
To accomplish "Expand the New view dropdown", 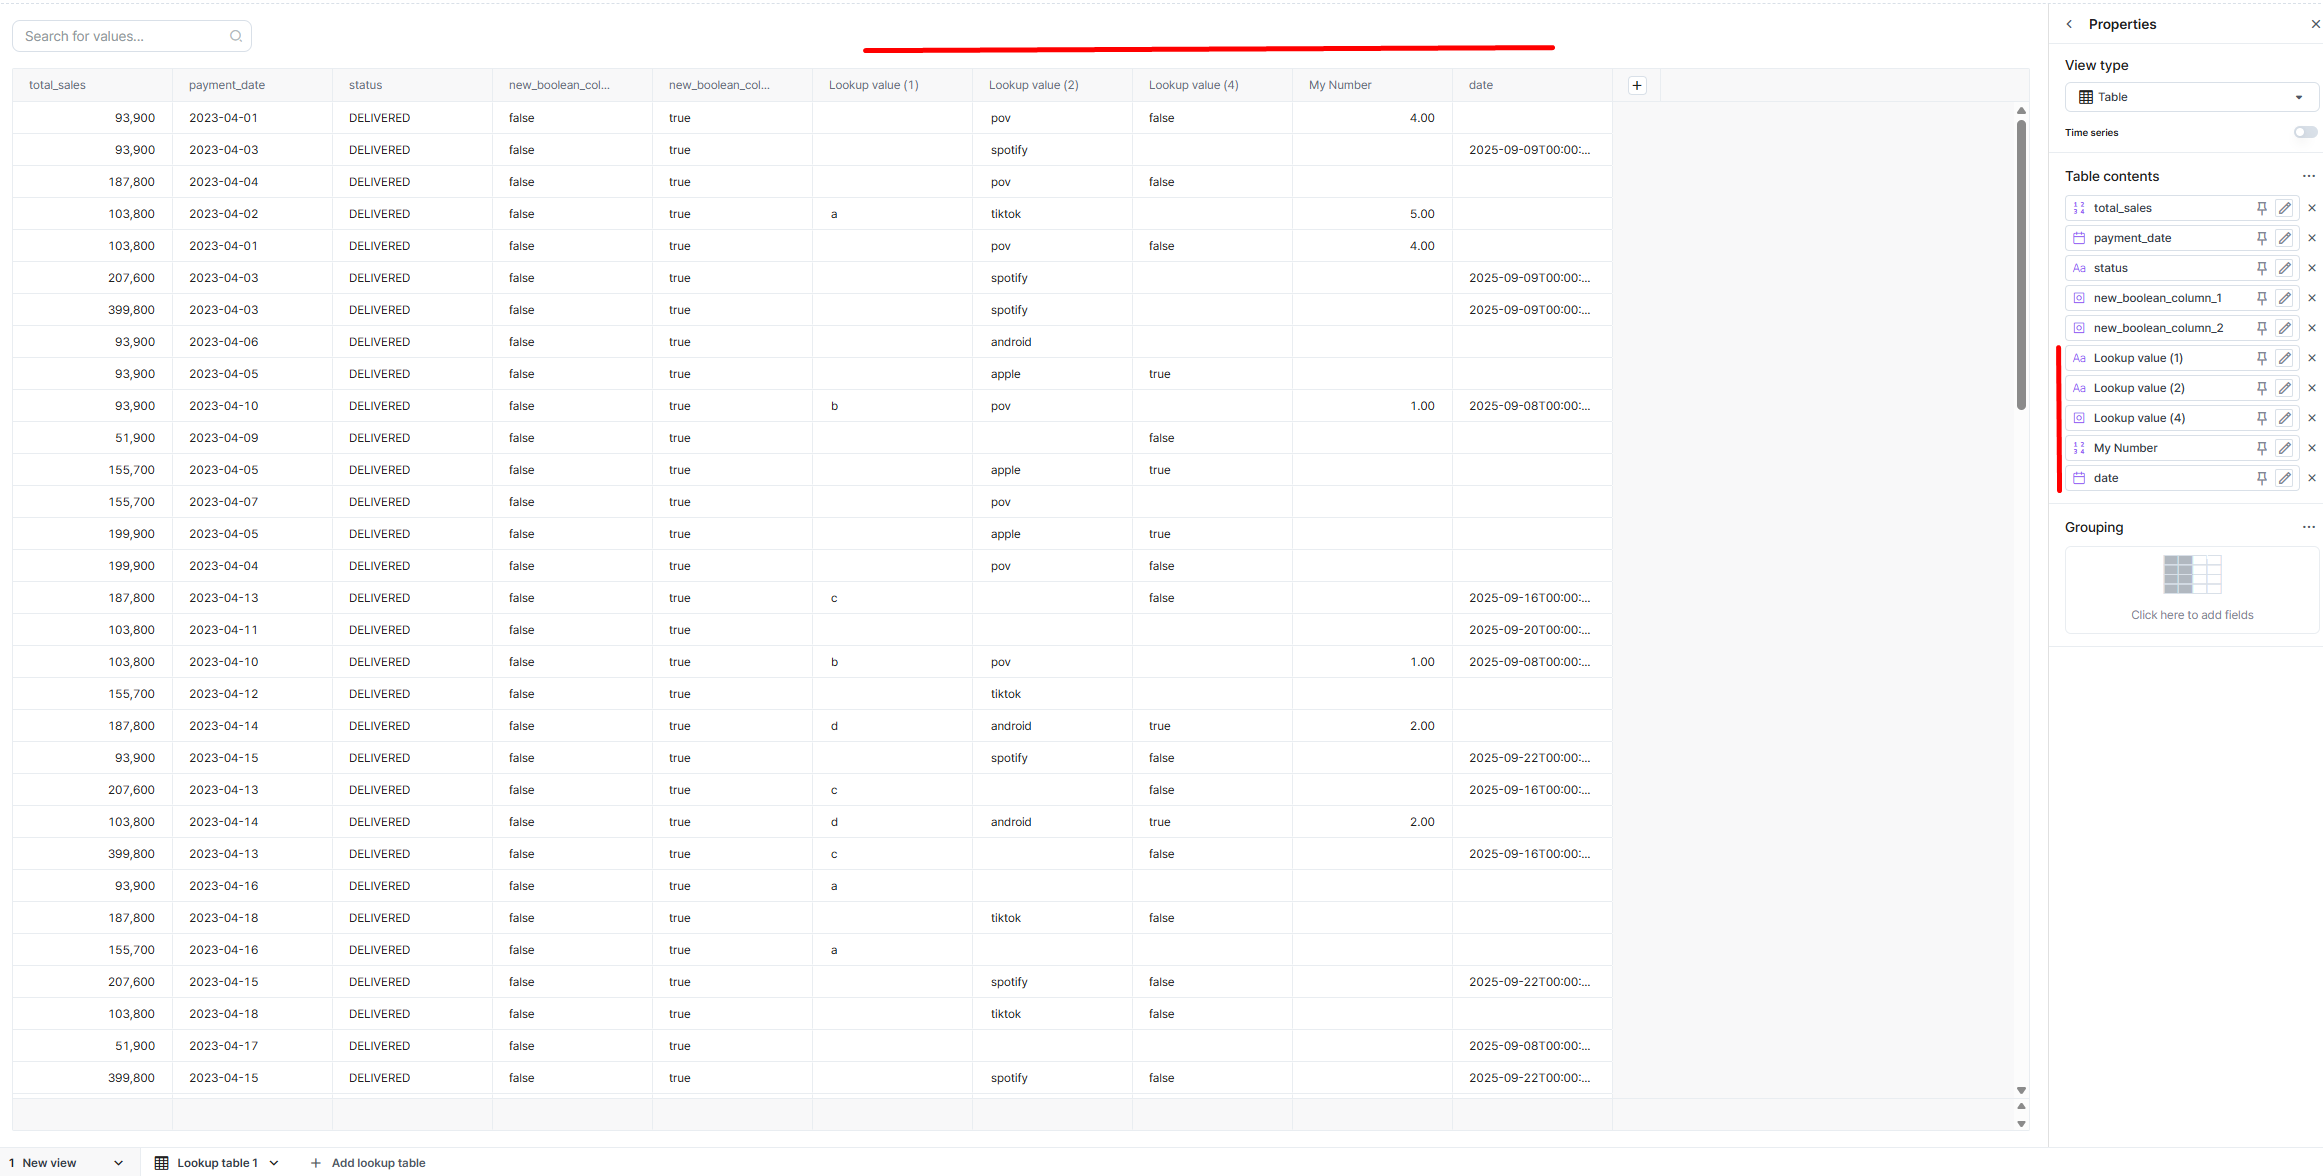I will point(118,1163).
